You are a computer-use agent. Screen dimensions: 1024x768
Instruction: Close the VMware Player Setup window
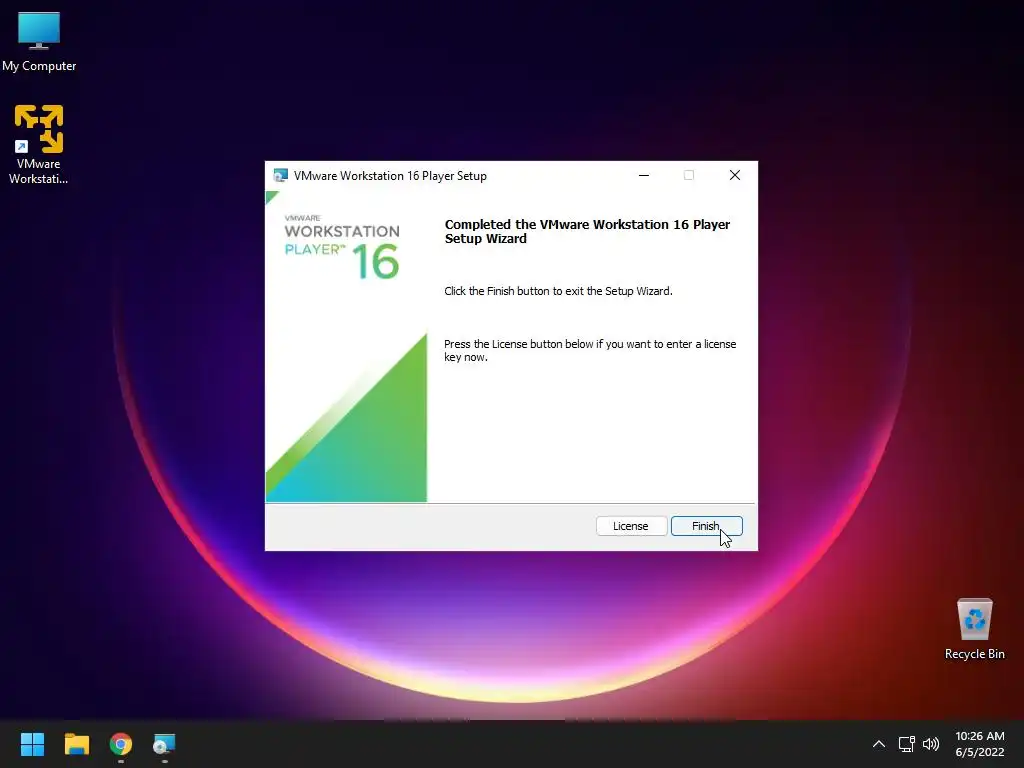click(735, 175)
